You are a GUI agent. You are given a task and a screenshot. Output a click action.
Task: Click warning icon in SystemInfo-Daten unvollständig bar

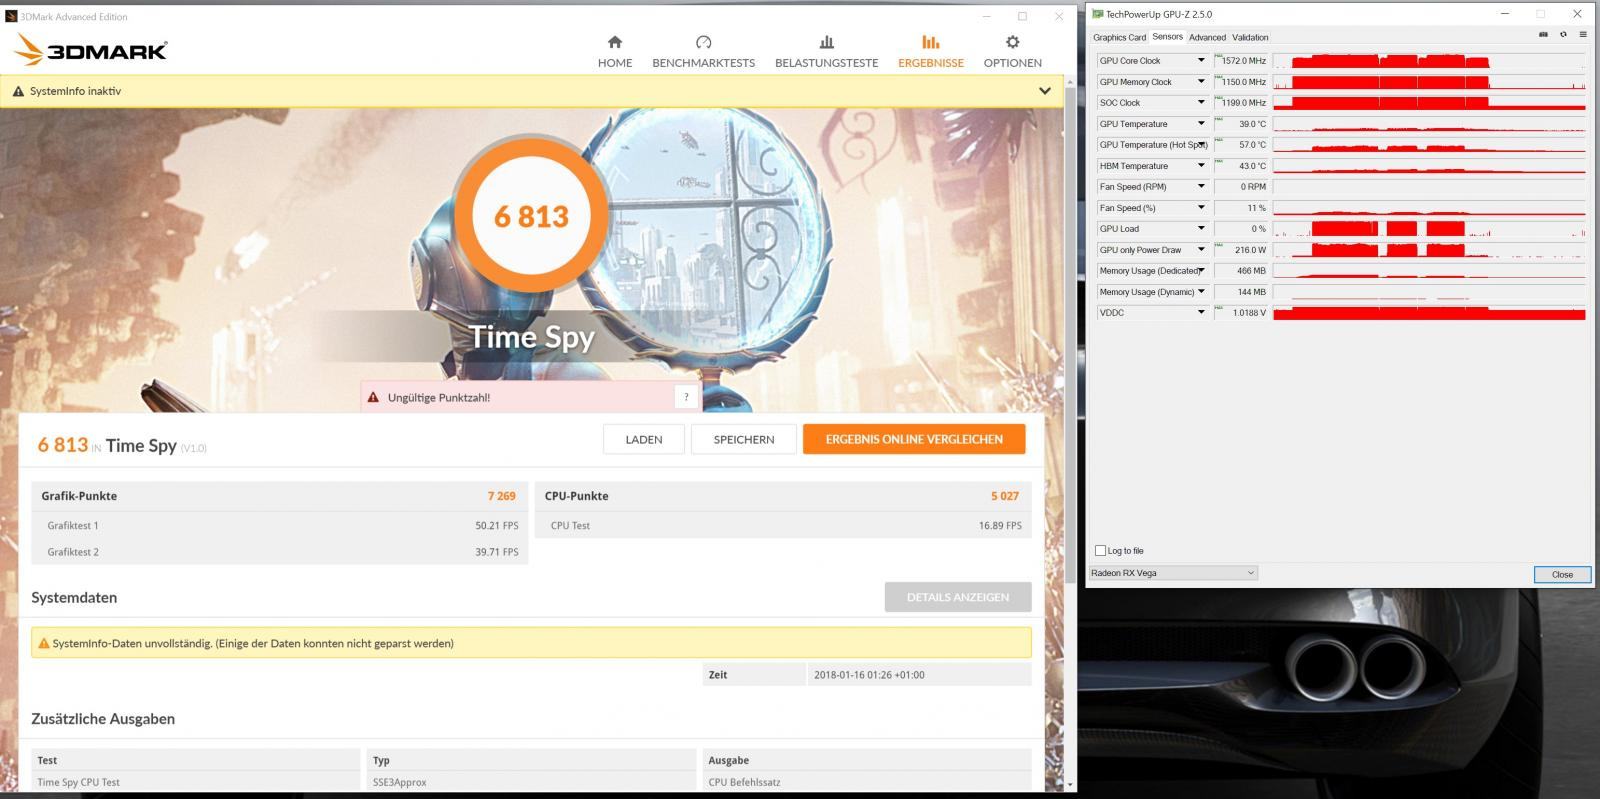44,643
